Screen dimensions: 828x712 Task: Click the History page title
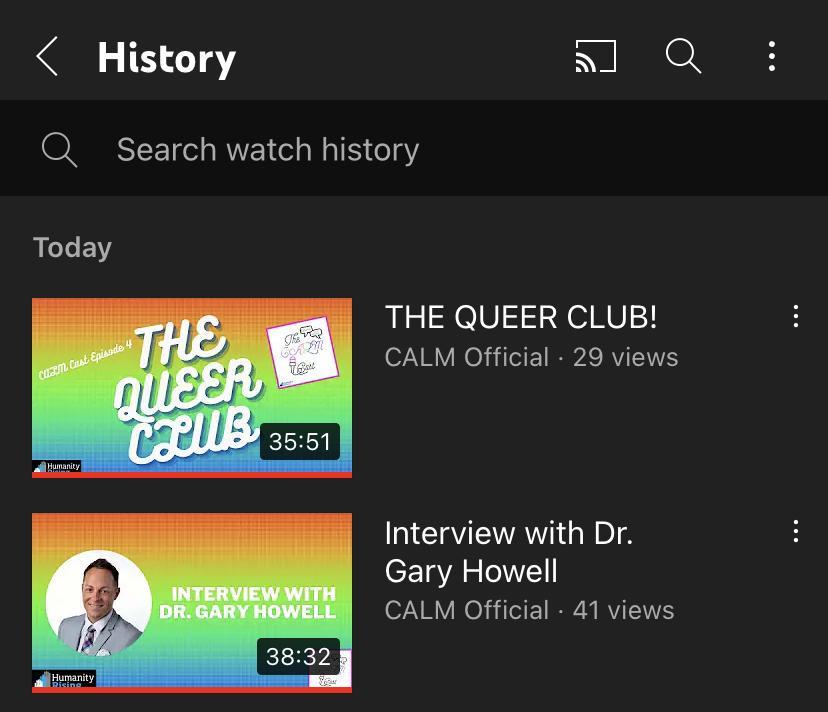166,59
